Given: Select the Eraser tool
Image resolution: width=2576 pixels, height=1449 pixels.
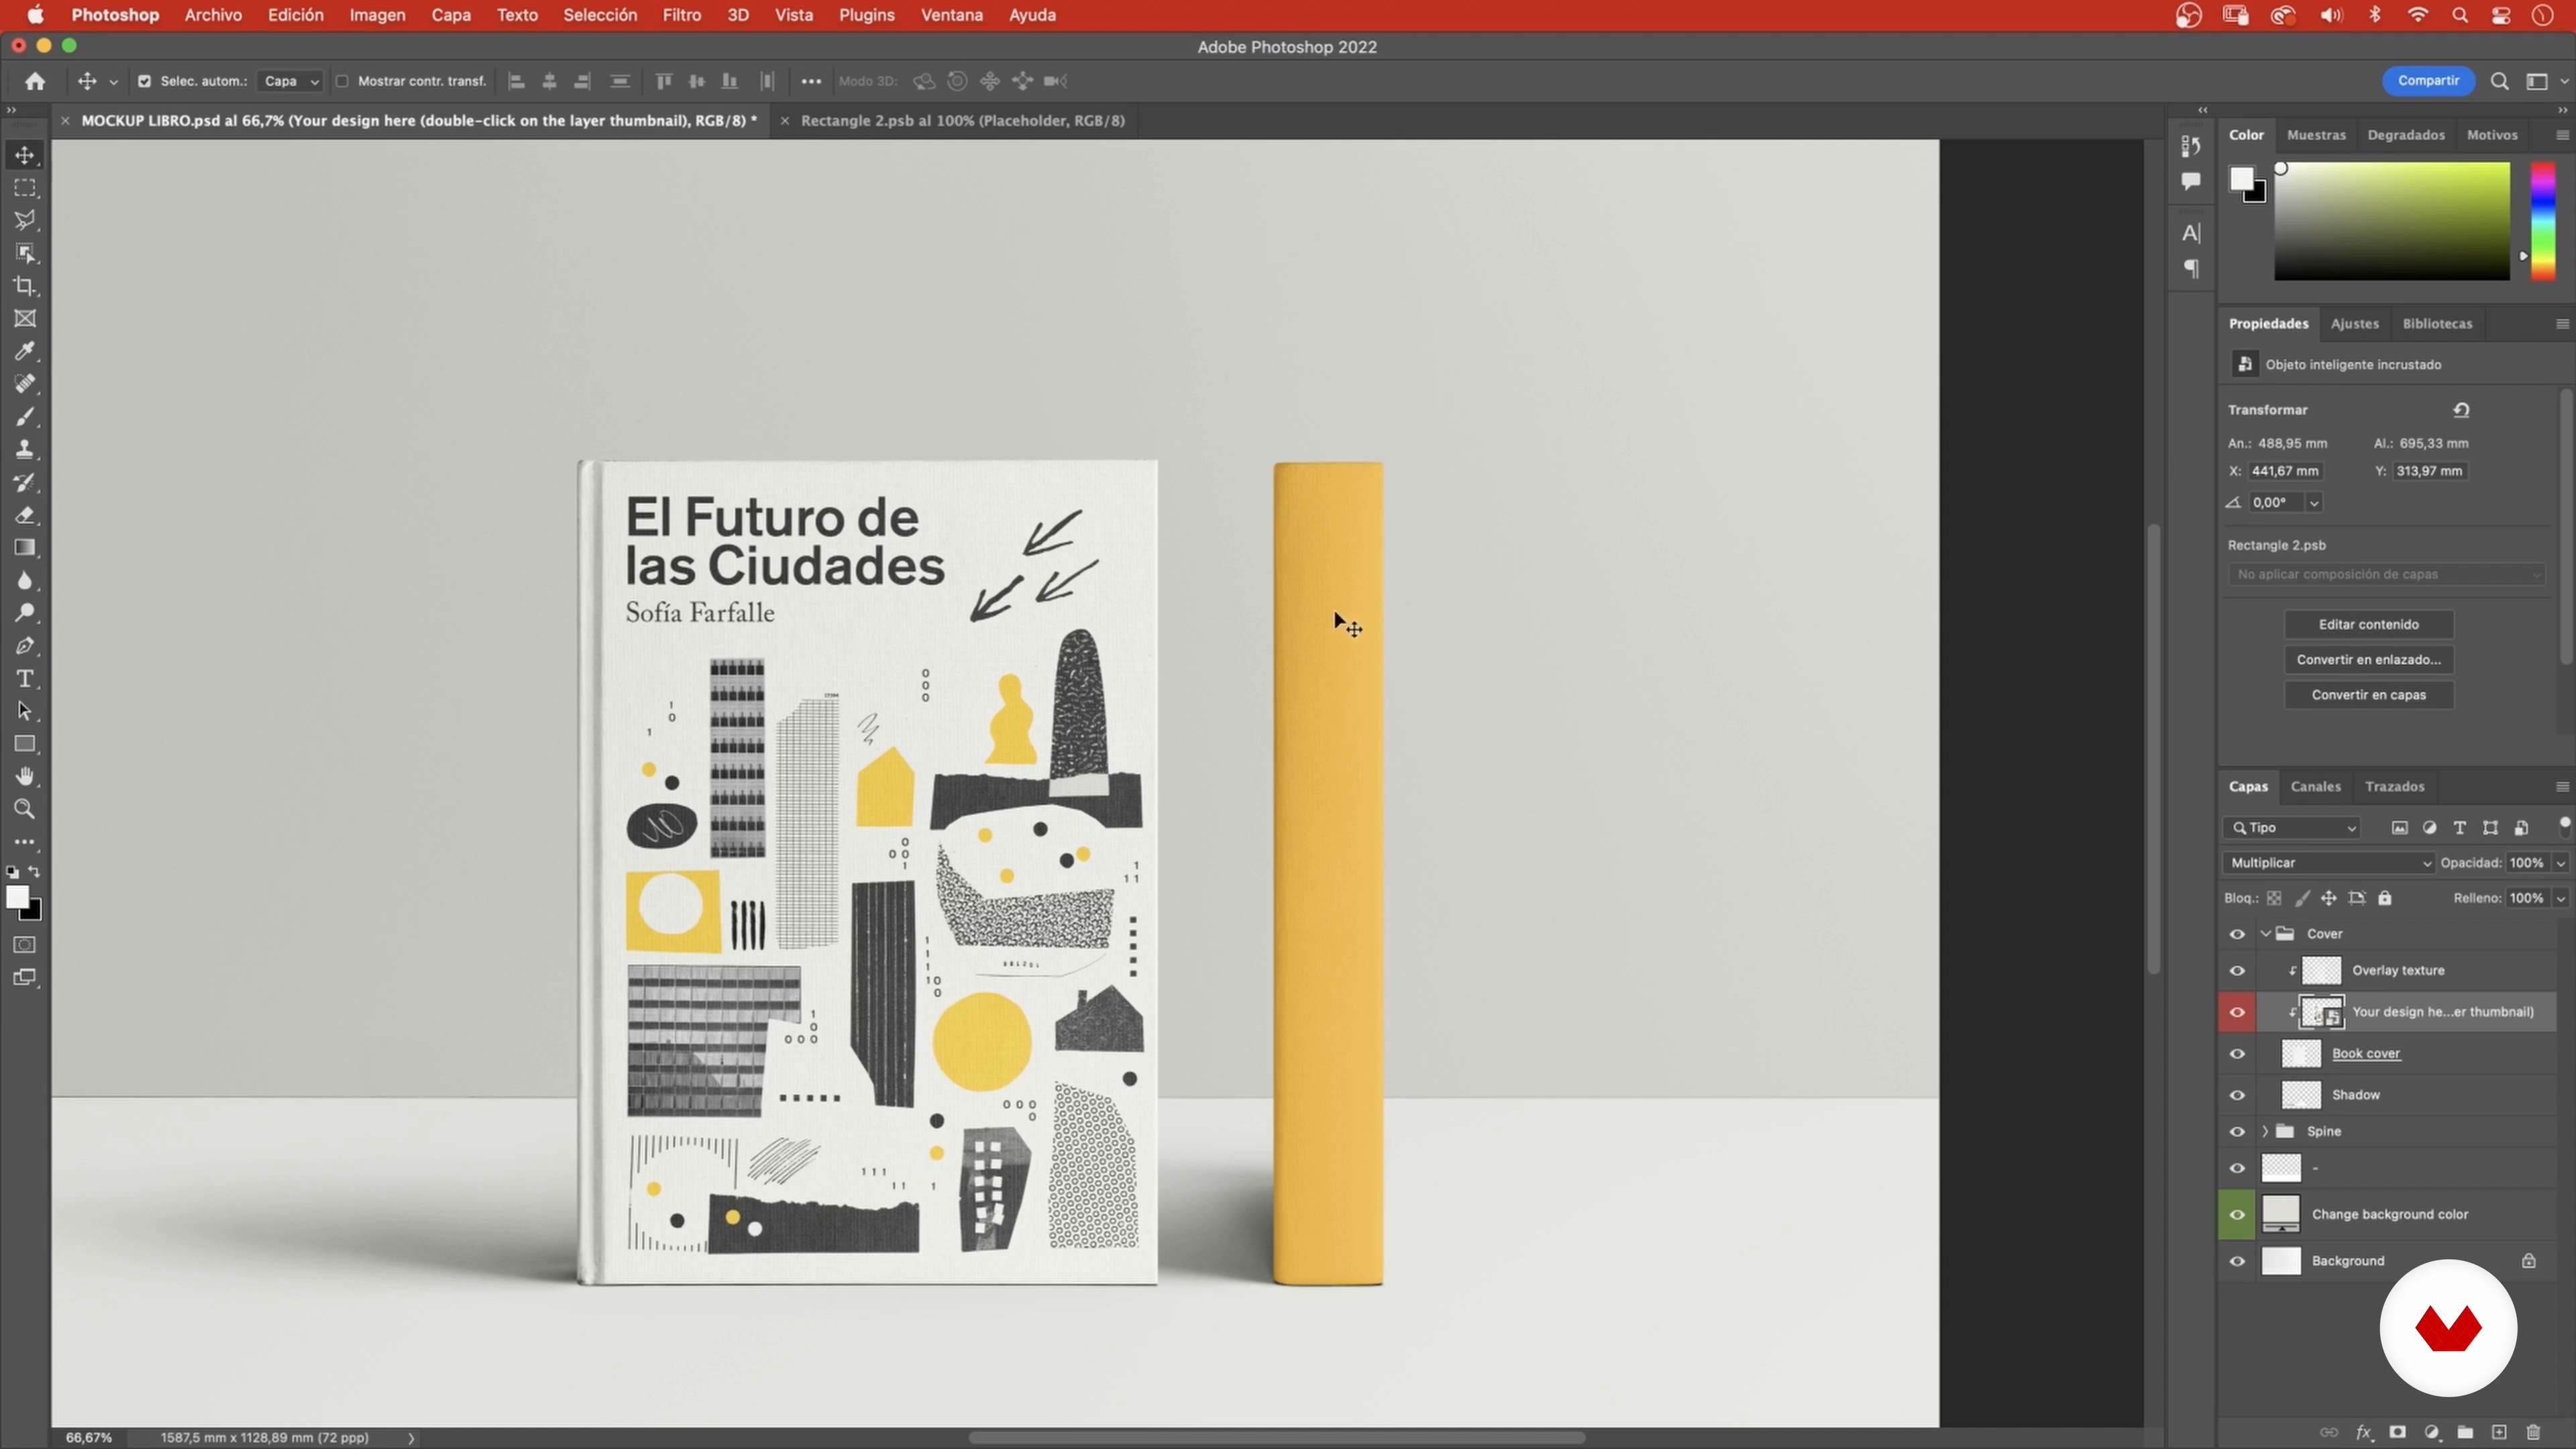Looking at the screenshot, I should coord(25,515).
